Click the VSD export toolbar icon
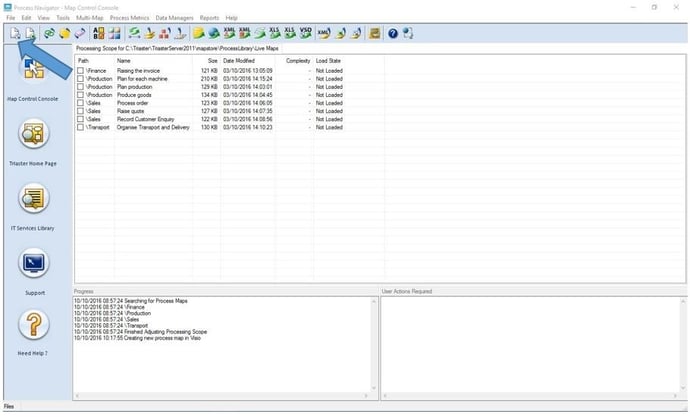This screenshot has width=690, height=417. (305, 33)
